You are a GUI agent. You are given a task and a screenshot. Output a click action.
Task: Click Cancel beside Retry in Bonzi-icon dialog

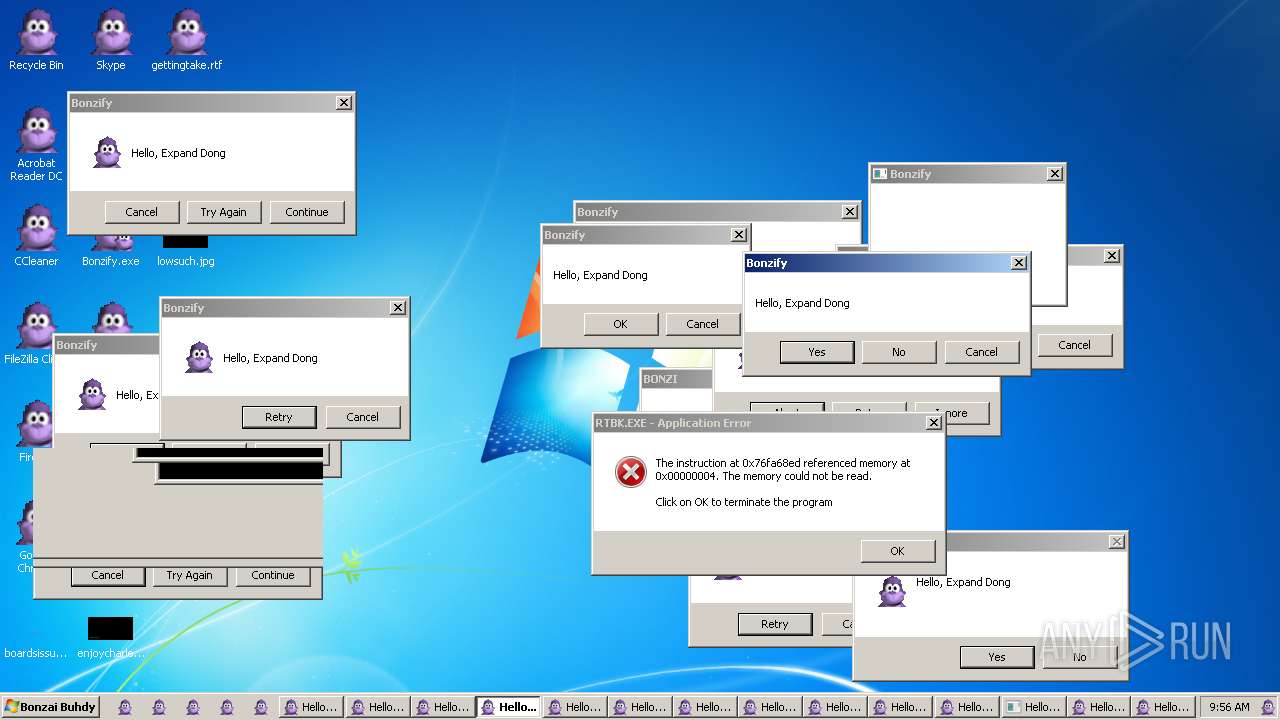[362, 417]
